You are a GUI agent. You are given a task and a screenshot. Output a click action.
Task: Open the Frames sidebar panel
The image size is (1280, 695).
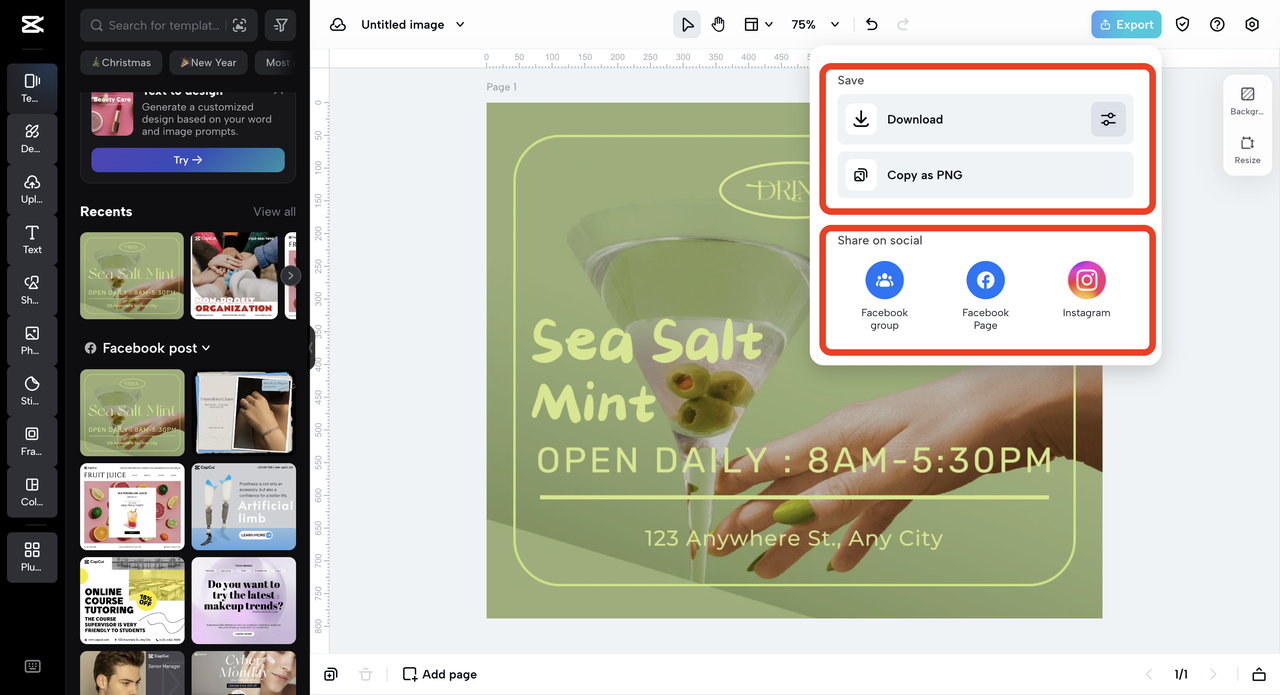(x=32, y=441)
